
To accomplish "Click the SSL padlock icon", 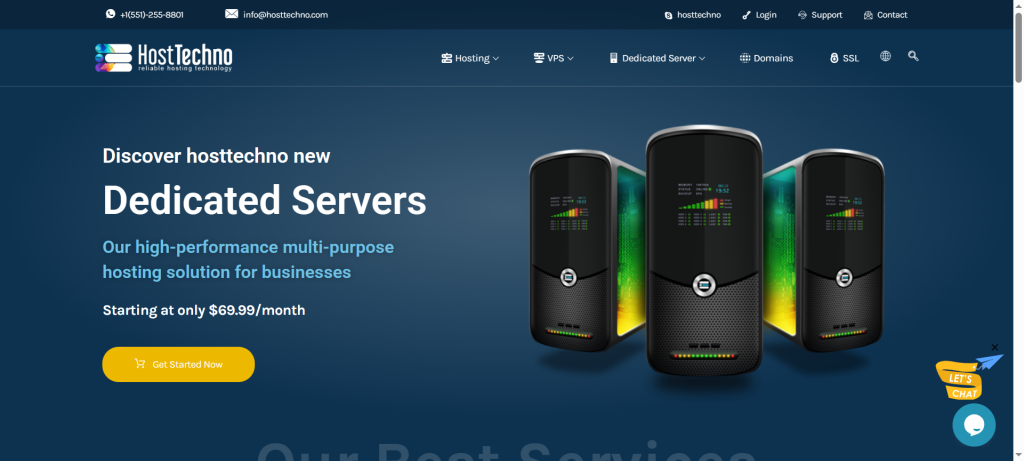I will (x=834, y=58).
